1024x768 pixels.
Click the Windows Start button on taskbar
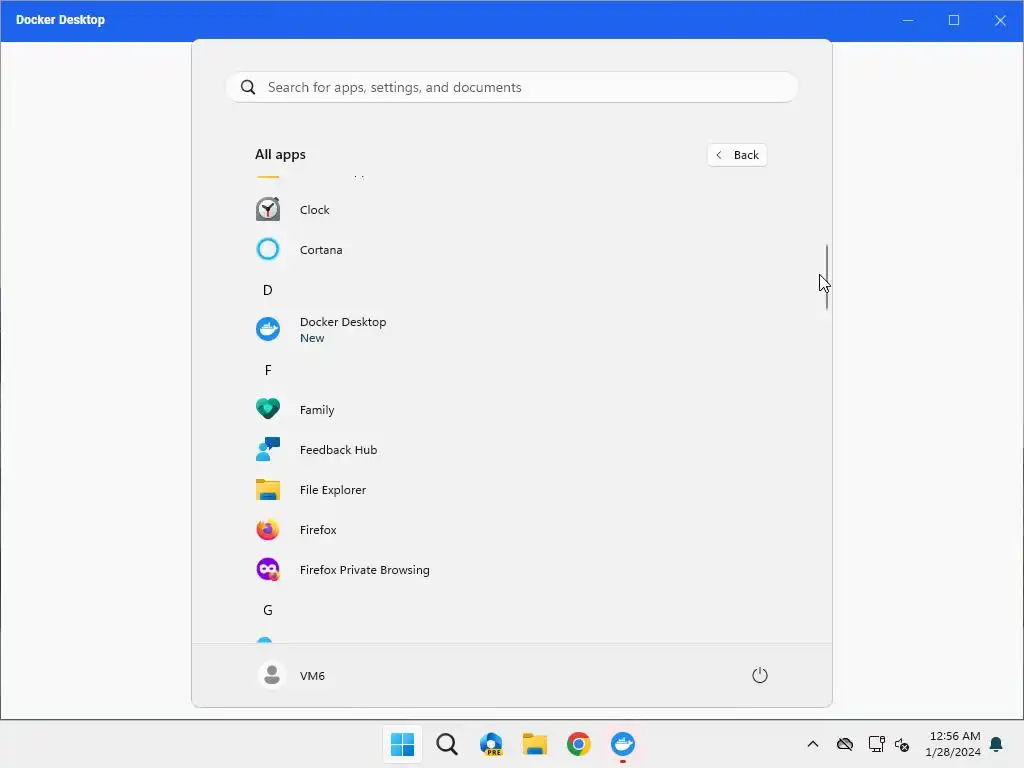pos(402,744)
